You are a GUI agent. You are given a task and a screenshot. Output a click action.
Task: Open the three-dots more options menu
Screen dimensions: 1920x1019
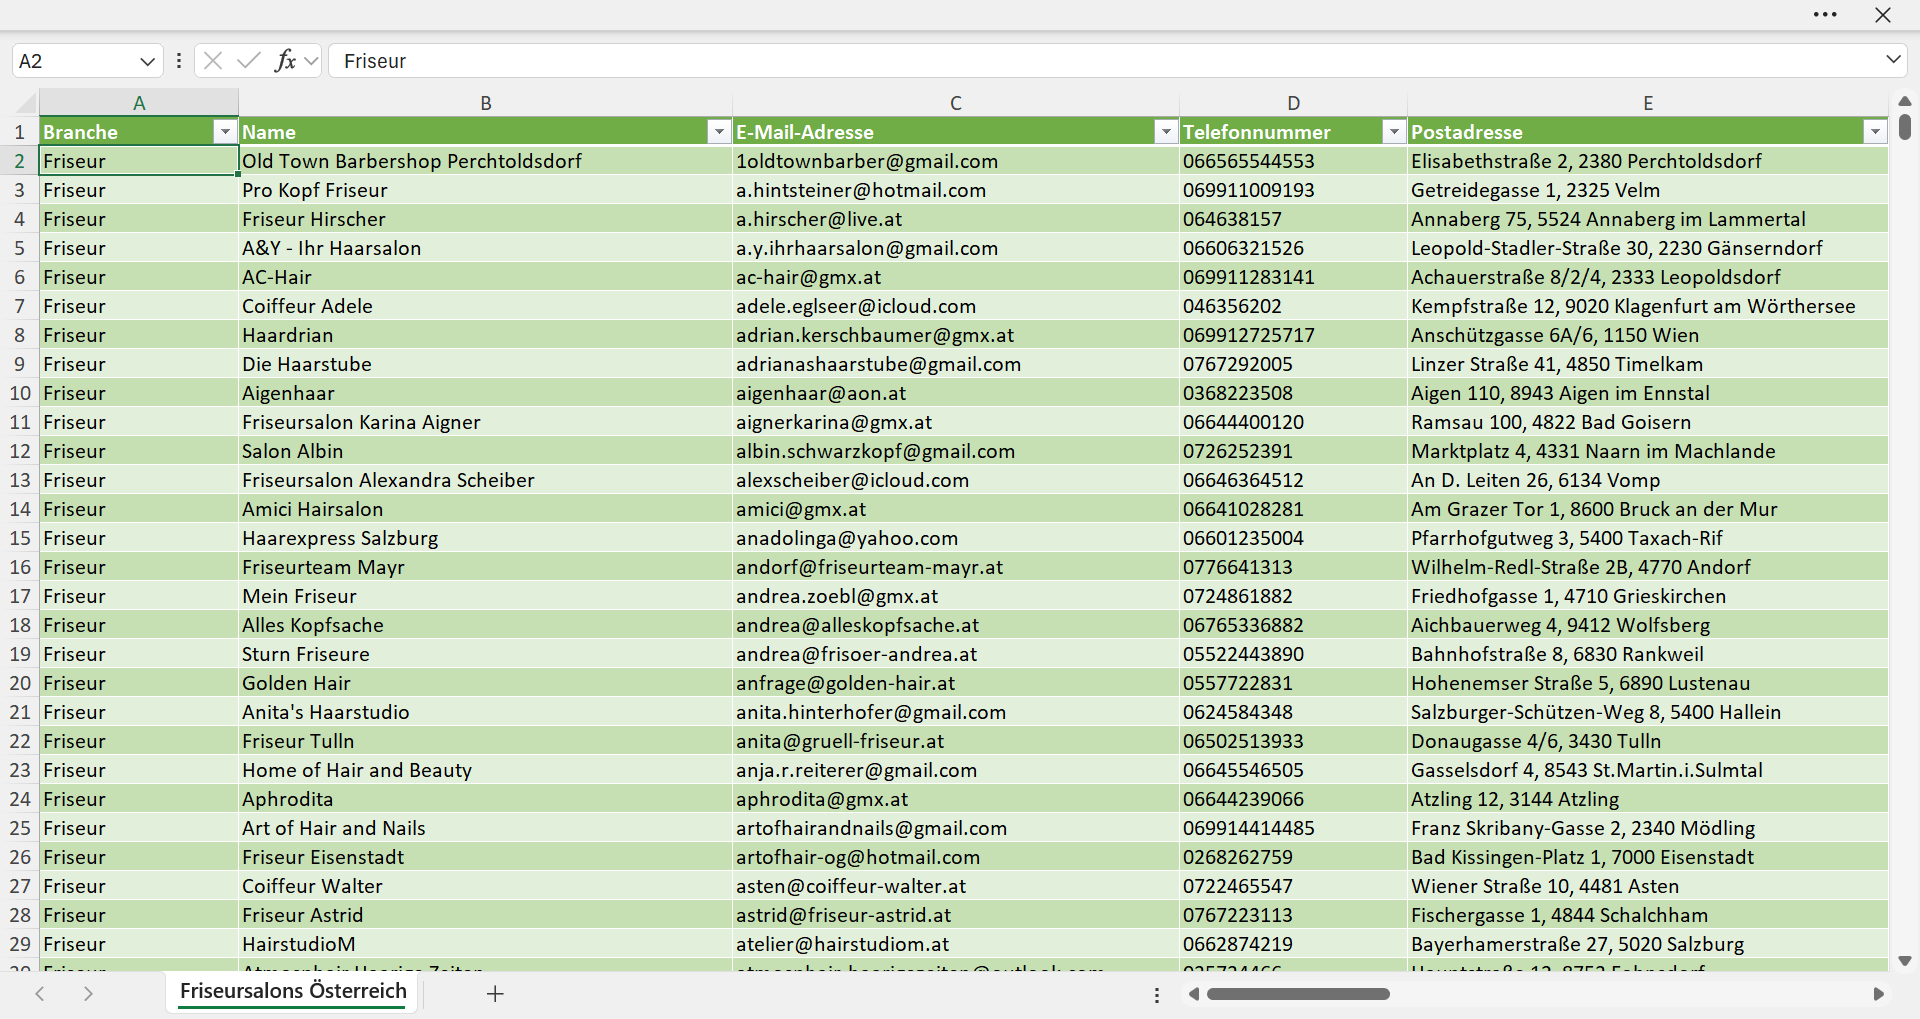click(1825, 15)
